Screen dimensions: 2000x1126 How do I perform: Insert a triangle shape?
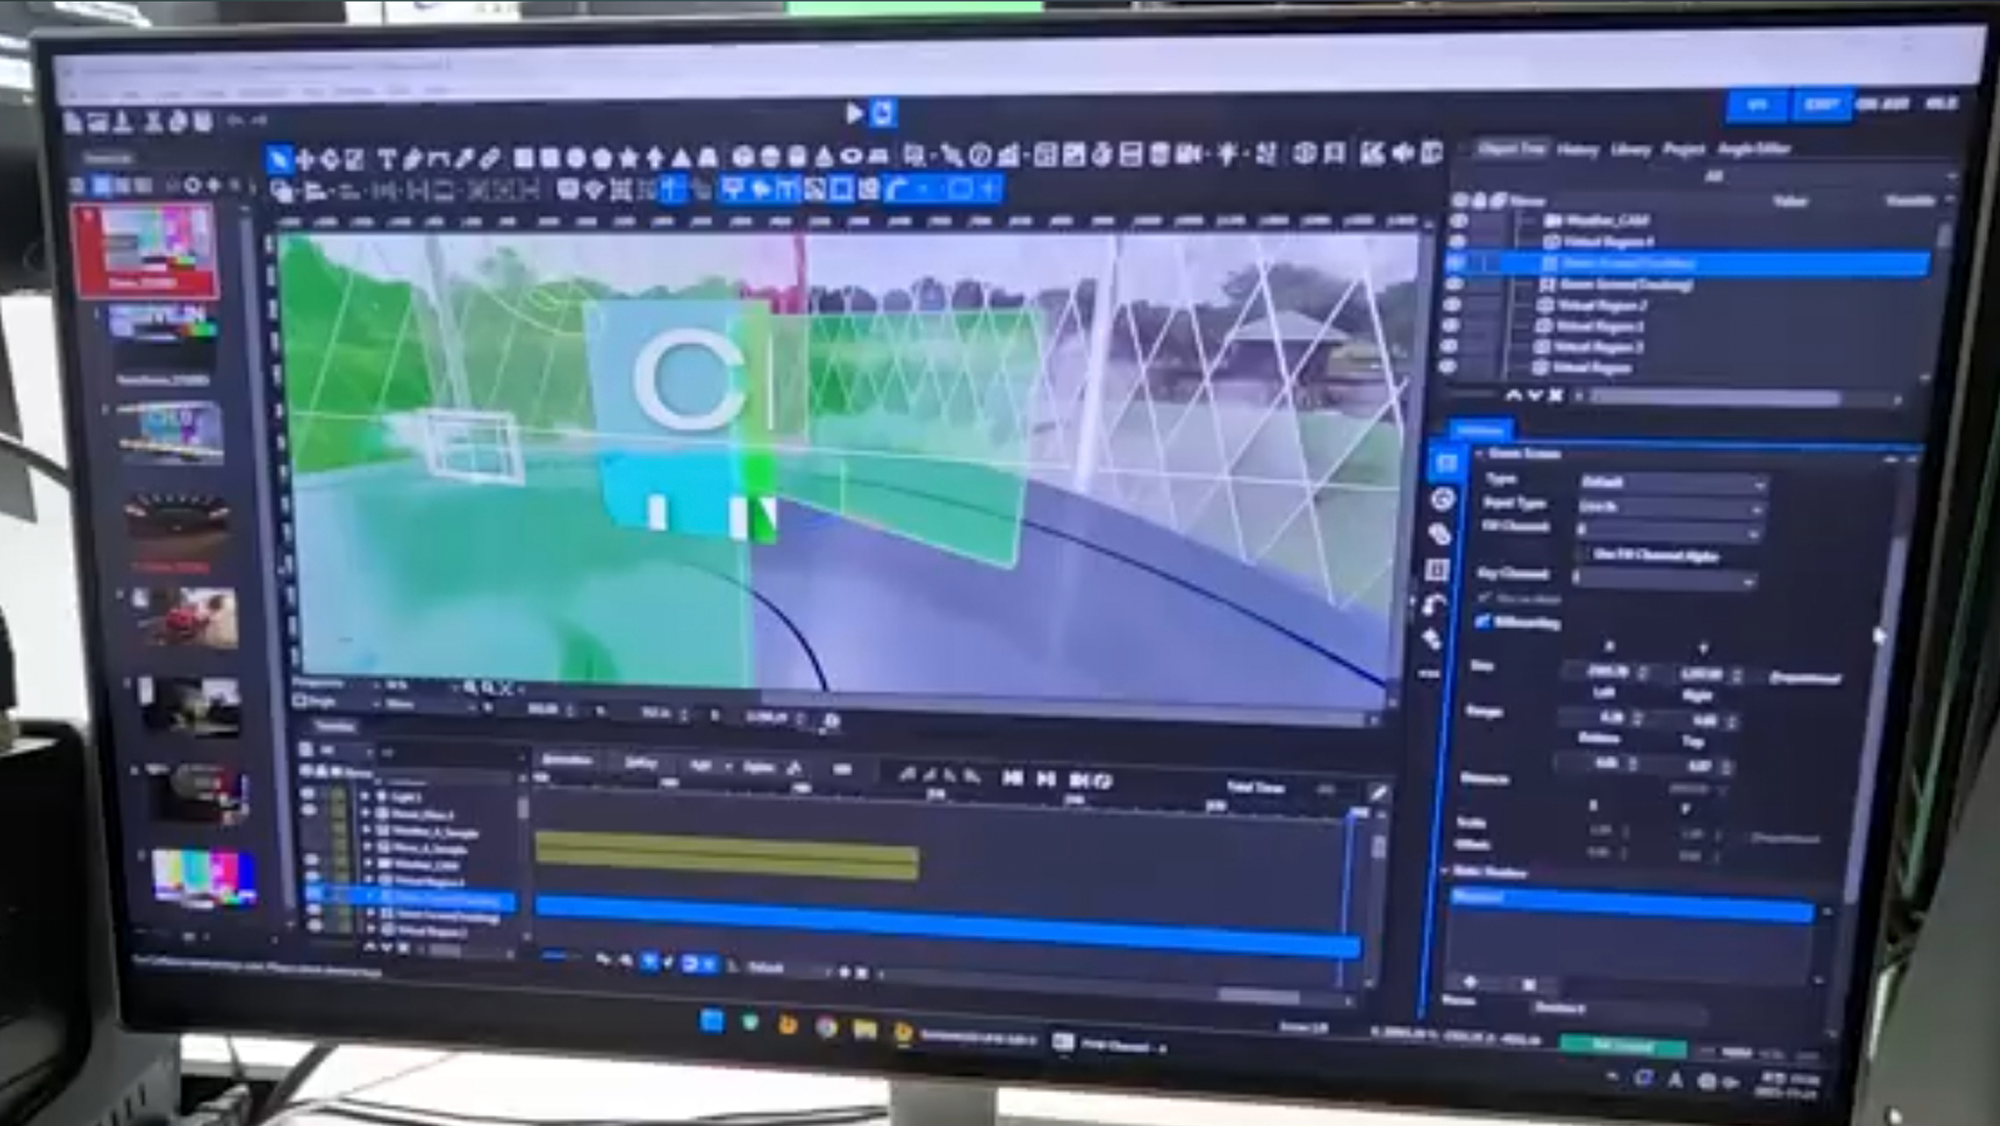click(681, 157)
